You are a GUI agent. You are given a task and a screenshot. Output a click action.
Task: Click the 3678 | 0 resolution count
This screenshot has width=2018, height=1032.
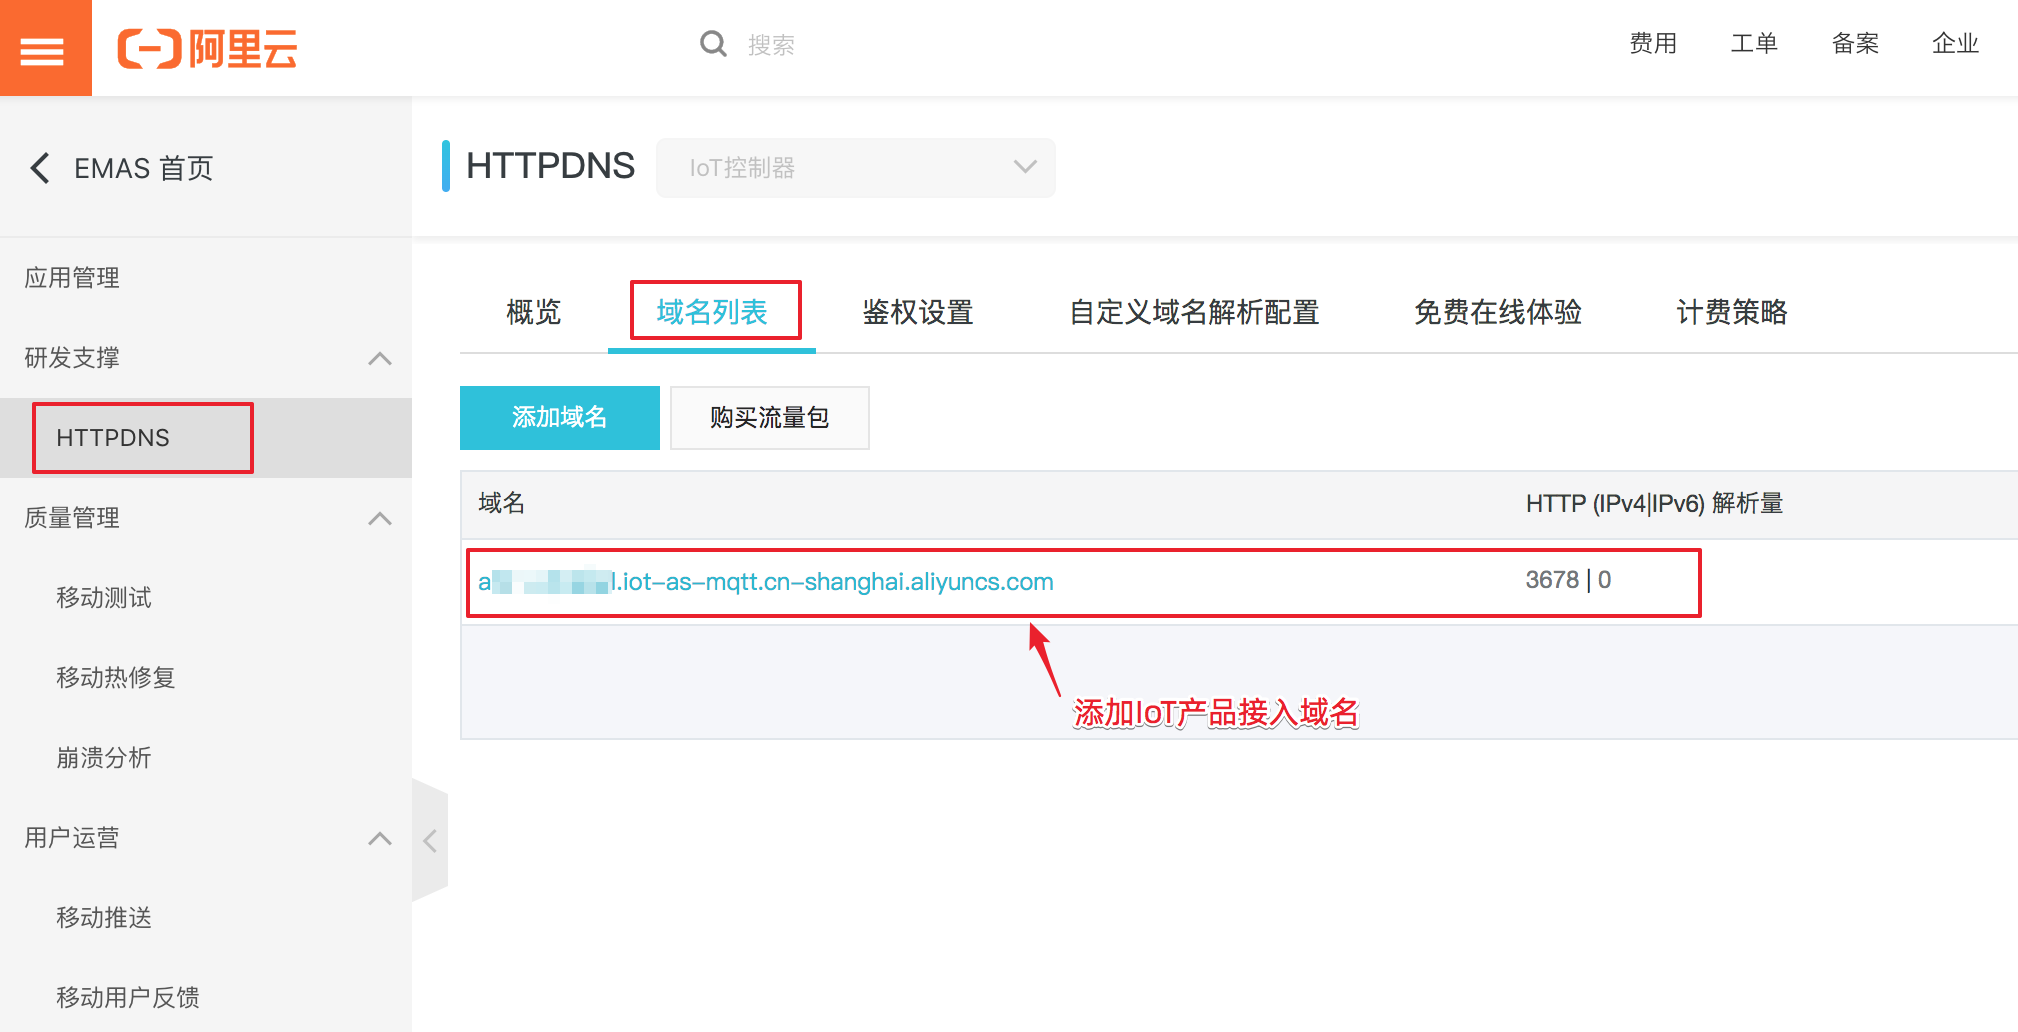point(1568,580)
